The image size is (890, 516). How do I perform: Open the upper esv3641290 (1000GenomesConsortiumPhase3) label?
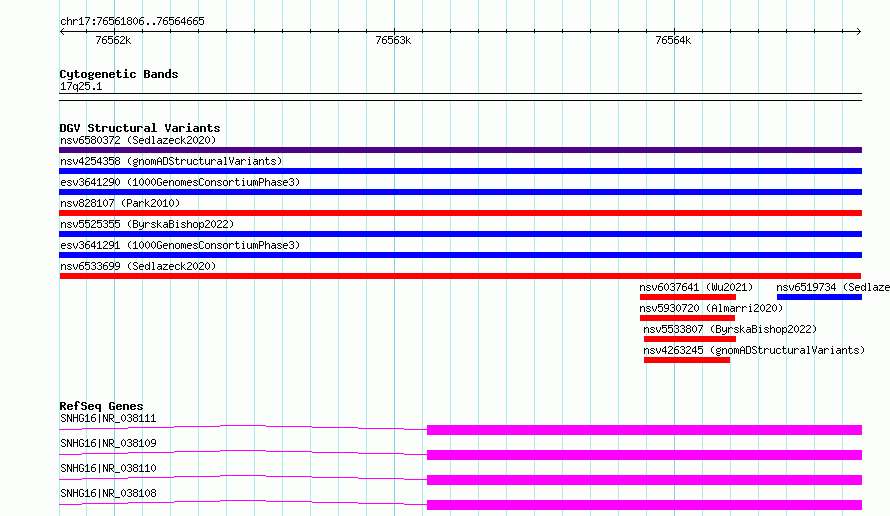(180, 182)
